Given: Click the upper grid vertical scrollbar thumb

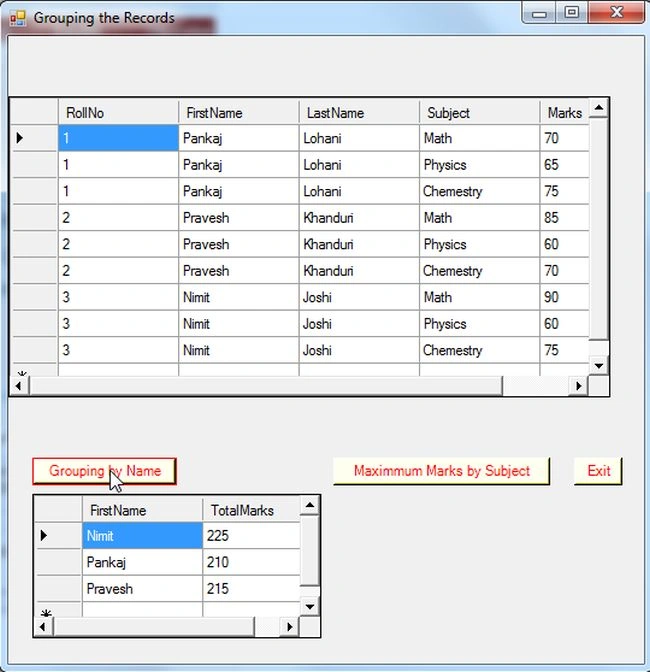Looking at the screenshot, I should [599, 229].
